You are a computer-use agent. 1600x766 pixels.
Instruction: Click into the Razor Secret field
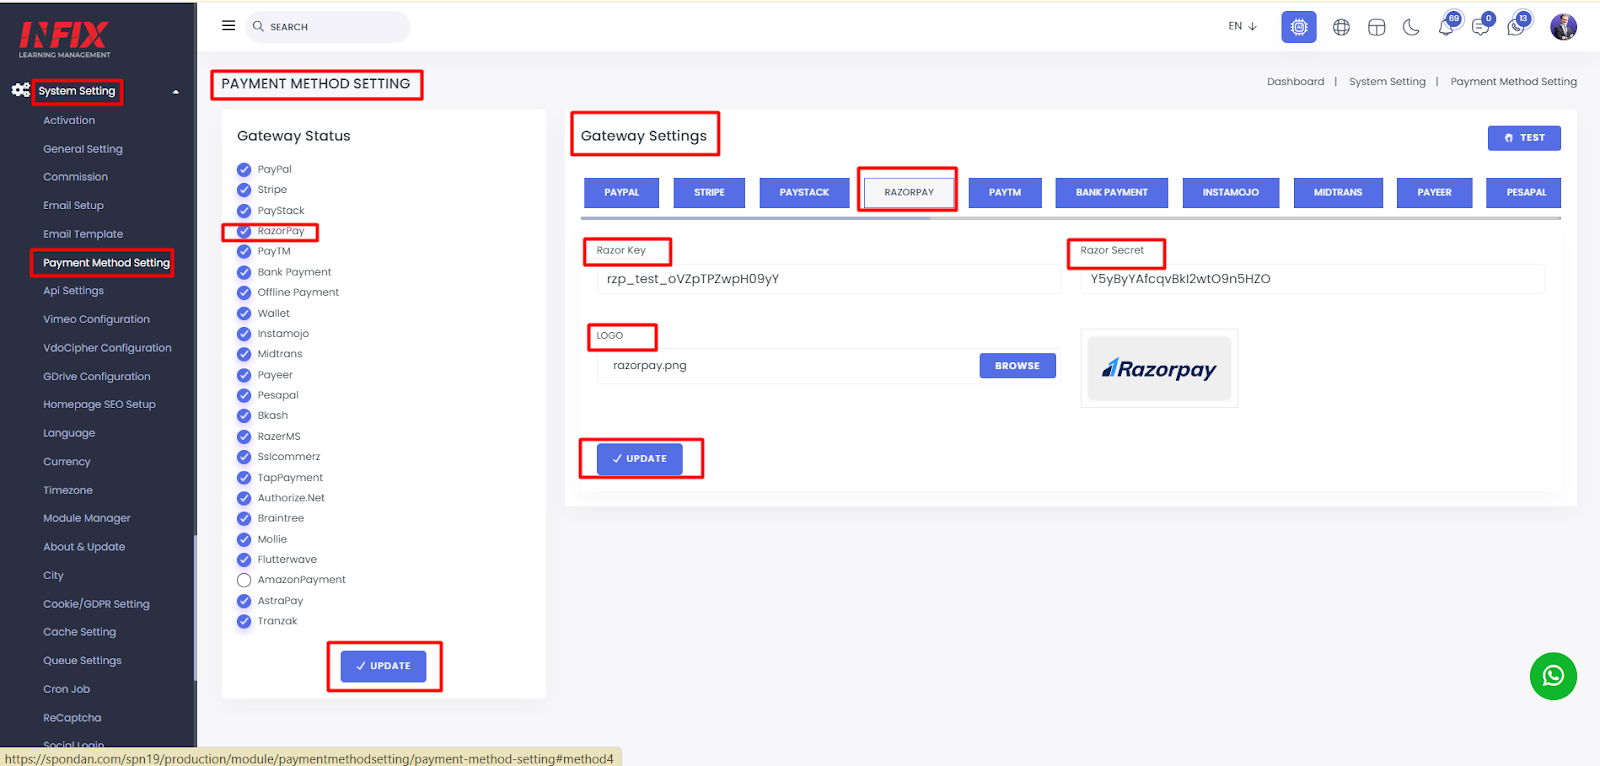(x=1312, y=279)
